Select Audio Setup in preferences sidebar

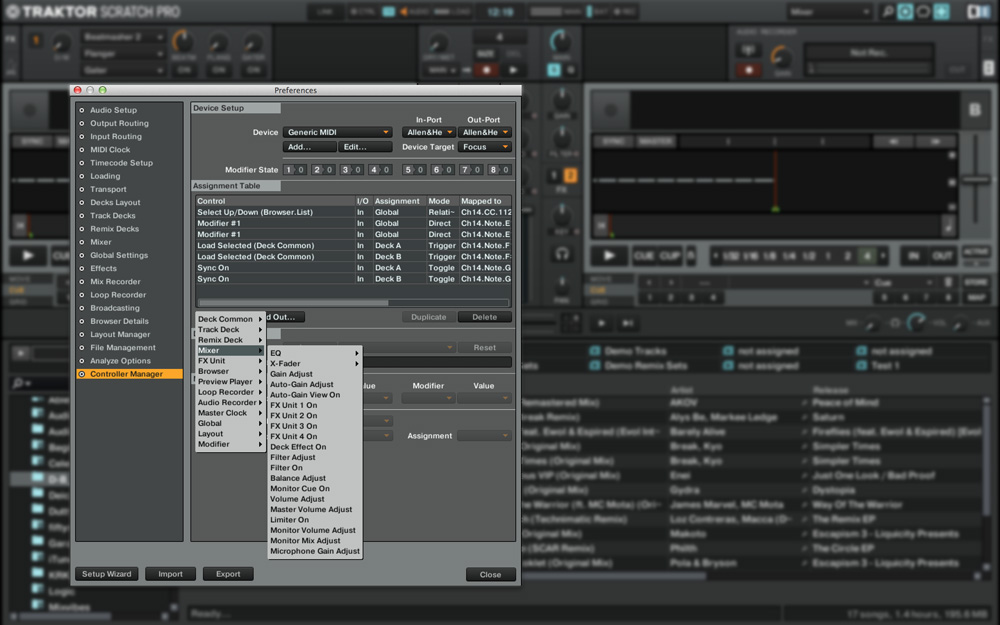coord(113,110)
